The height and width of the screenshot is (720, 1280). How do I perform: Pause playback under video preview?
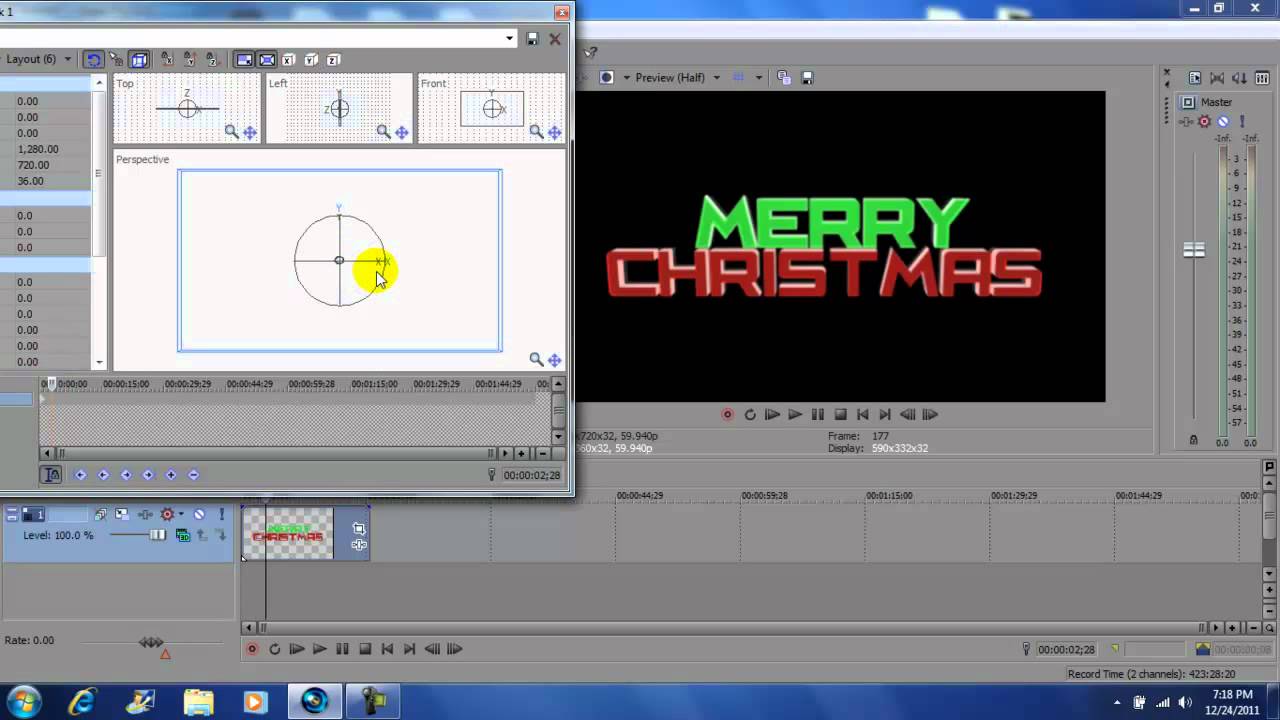(x=817, y=414)
